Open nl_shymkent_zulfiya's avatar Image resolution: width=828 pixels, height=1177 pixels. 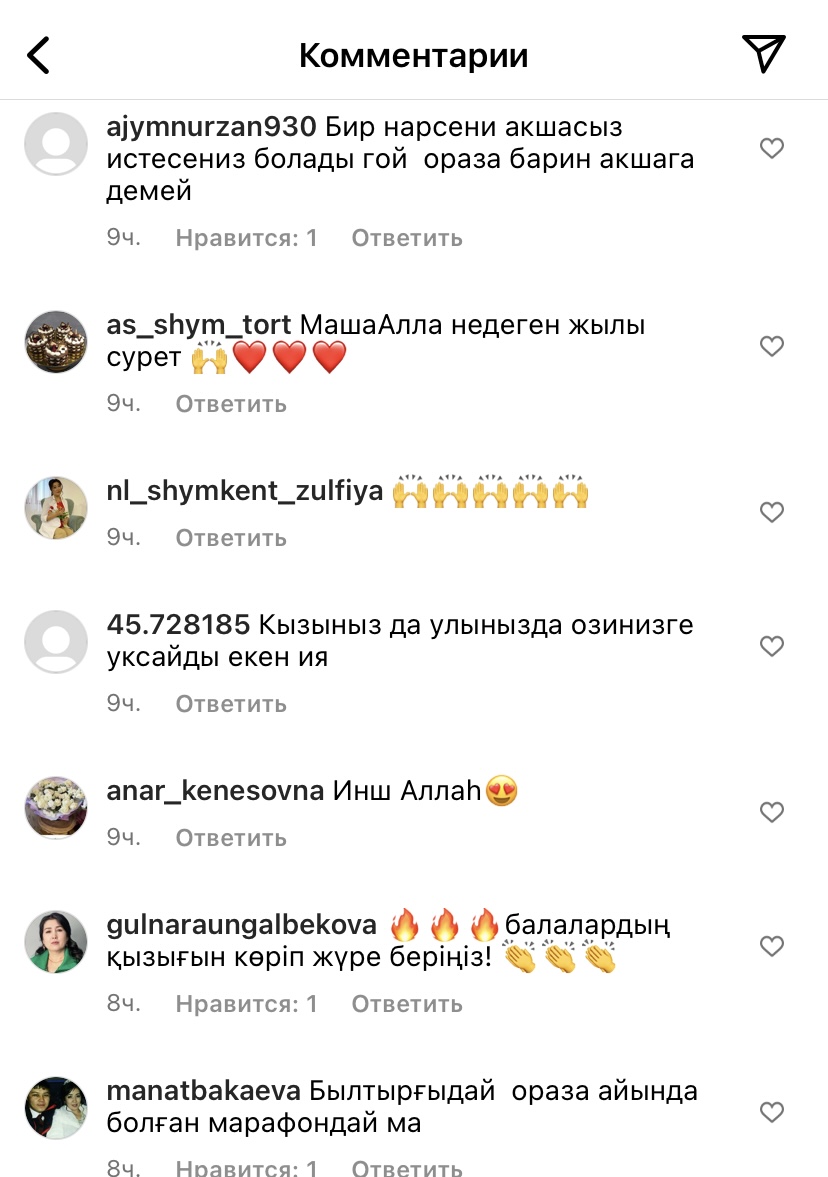point(56,507)
